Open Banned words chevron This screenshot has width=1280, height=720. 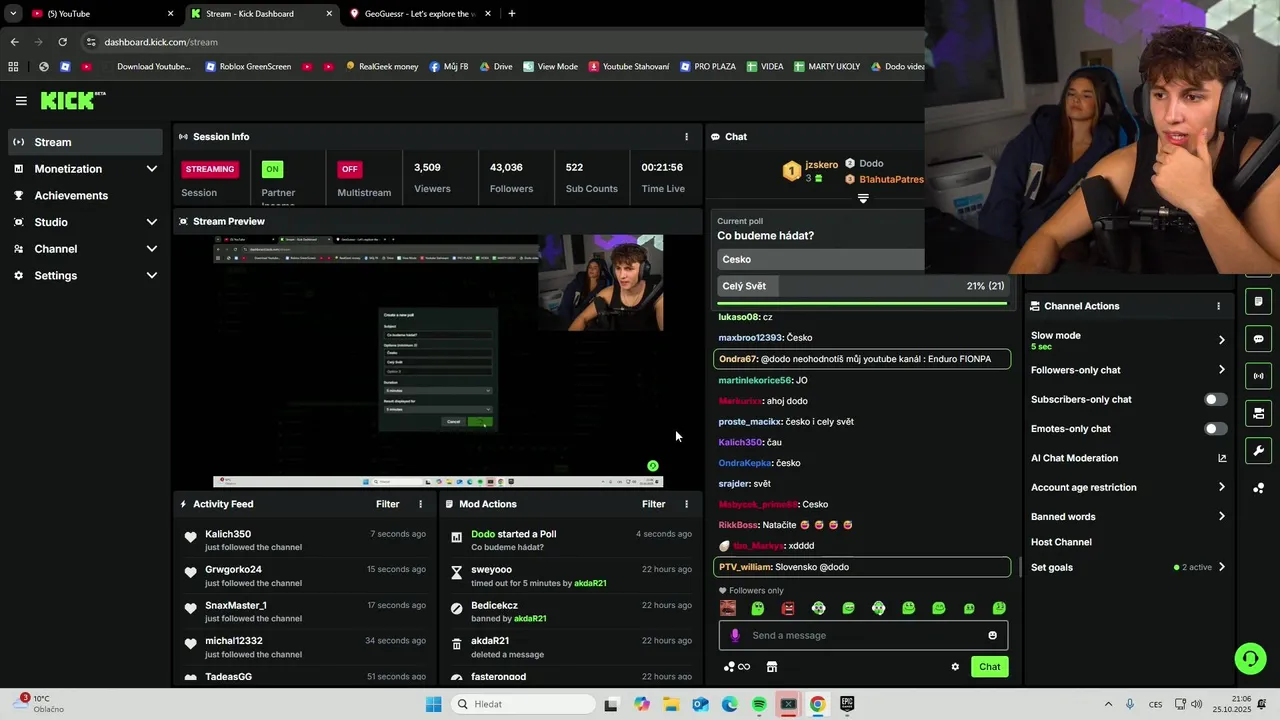(1221, 517)
